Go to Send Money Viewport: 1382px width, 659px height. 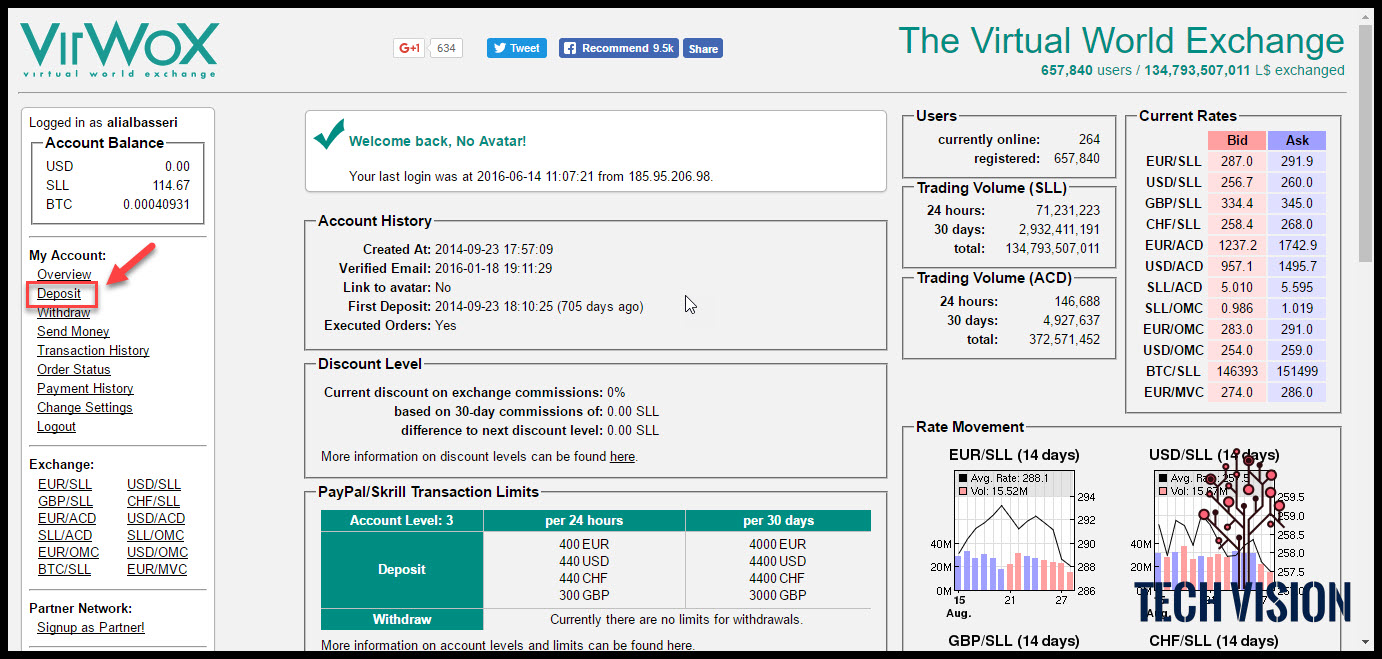(73, 331)
